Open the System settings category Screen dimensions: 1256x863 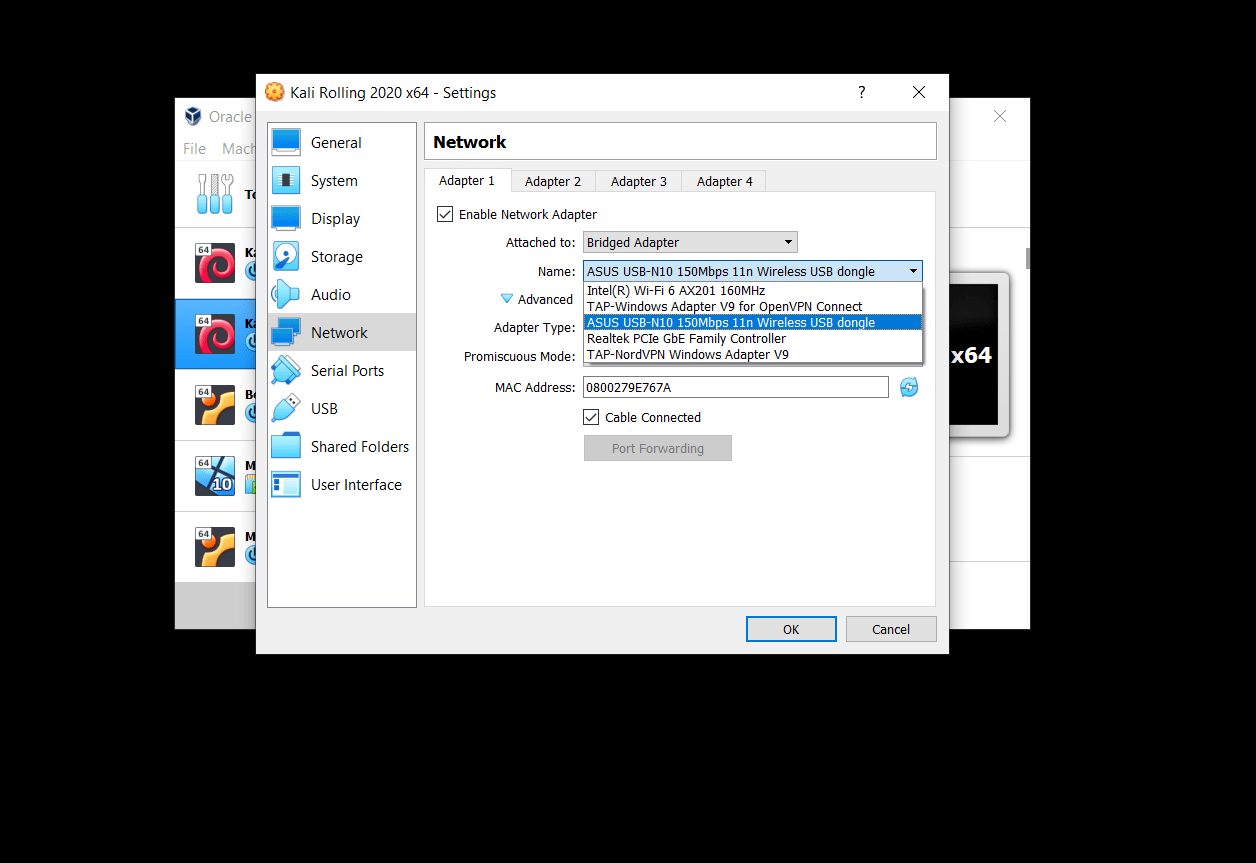(x=341, y=181)
